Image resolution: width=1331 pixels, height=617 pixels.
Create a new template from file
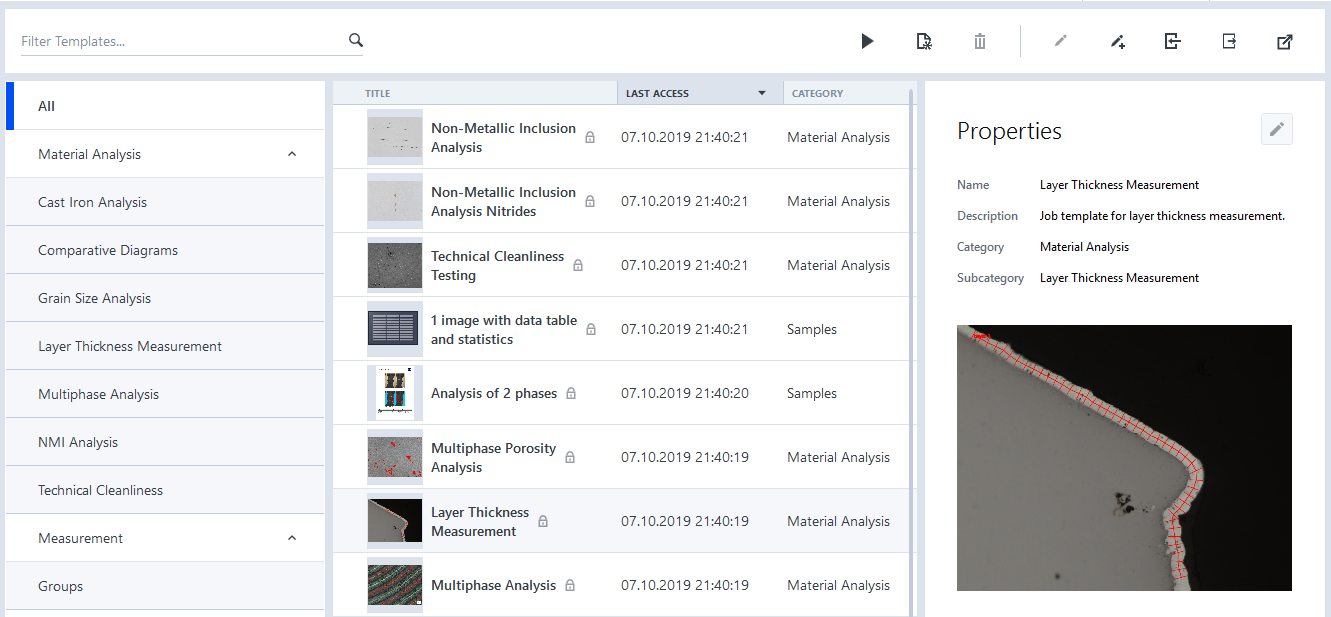[924, 41]
